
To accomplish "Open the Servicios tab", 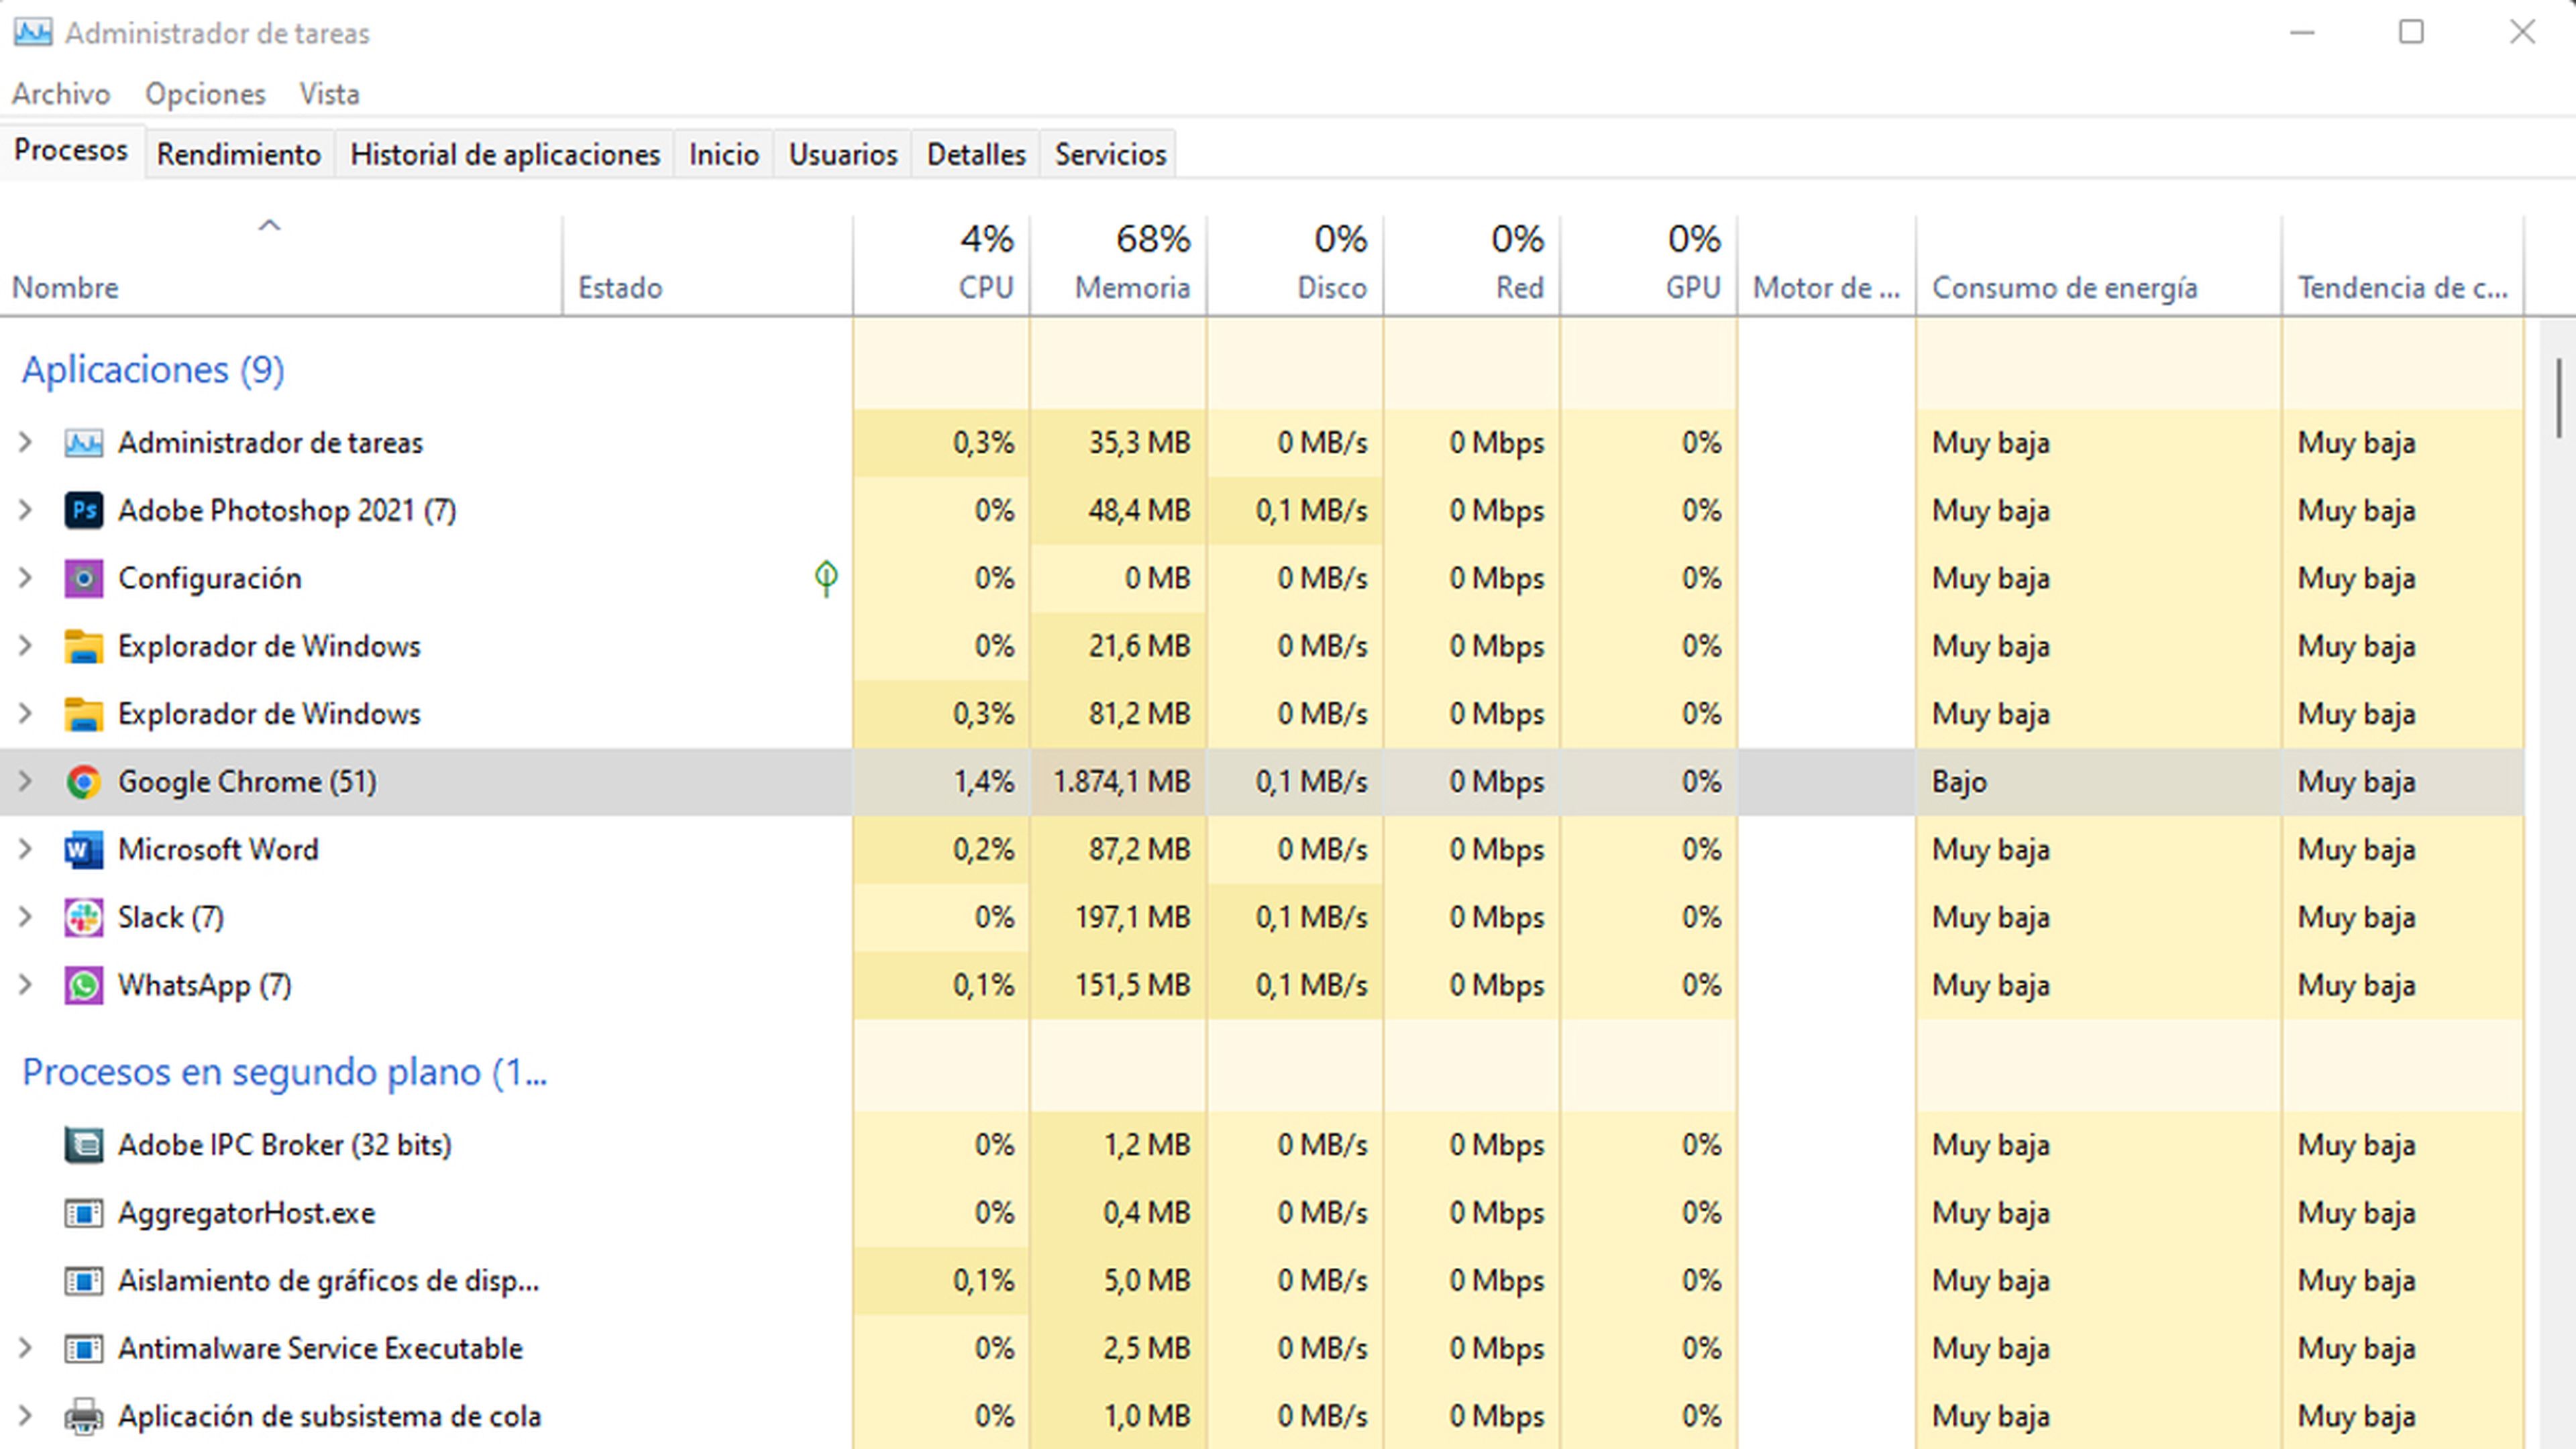I will click(1110, 155).
